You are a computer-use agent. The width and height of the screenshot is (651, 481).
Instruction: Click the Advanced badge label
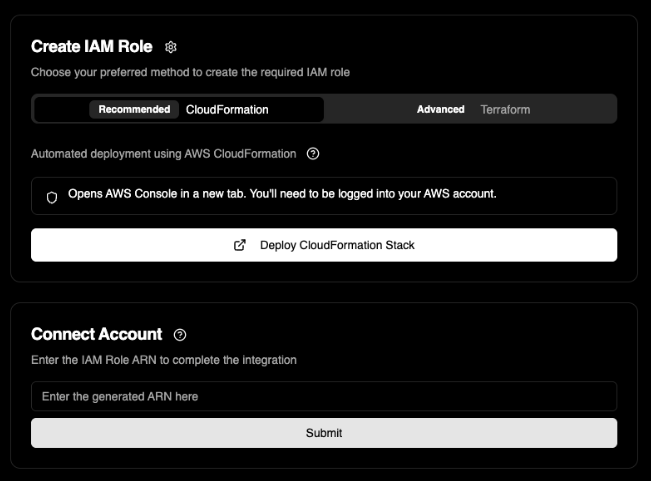pos(440,109)
